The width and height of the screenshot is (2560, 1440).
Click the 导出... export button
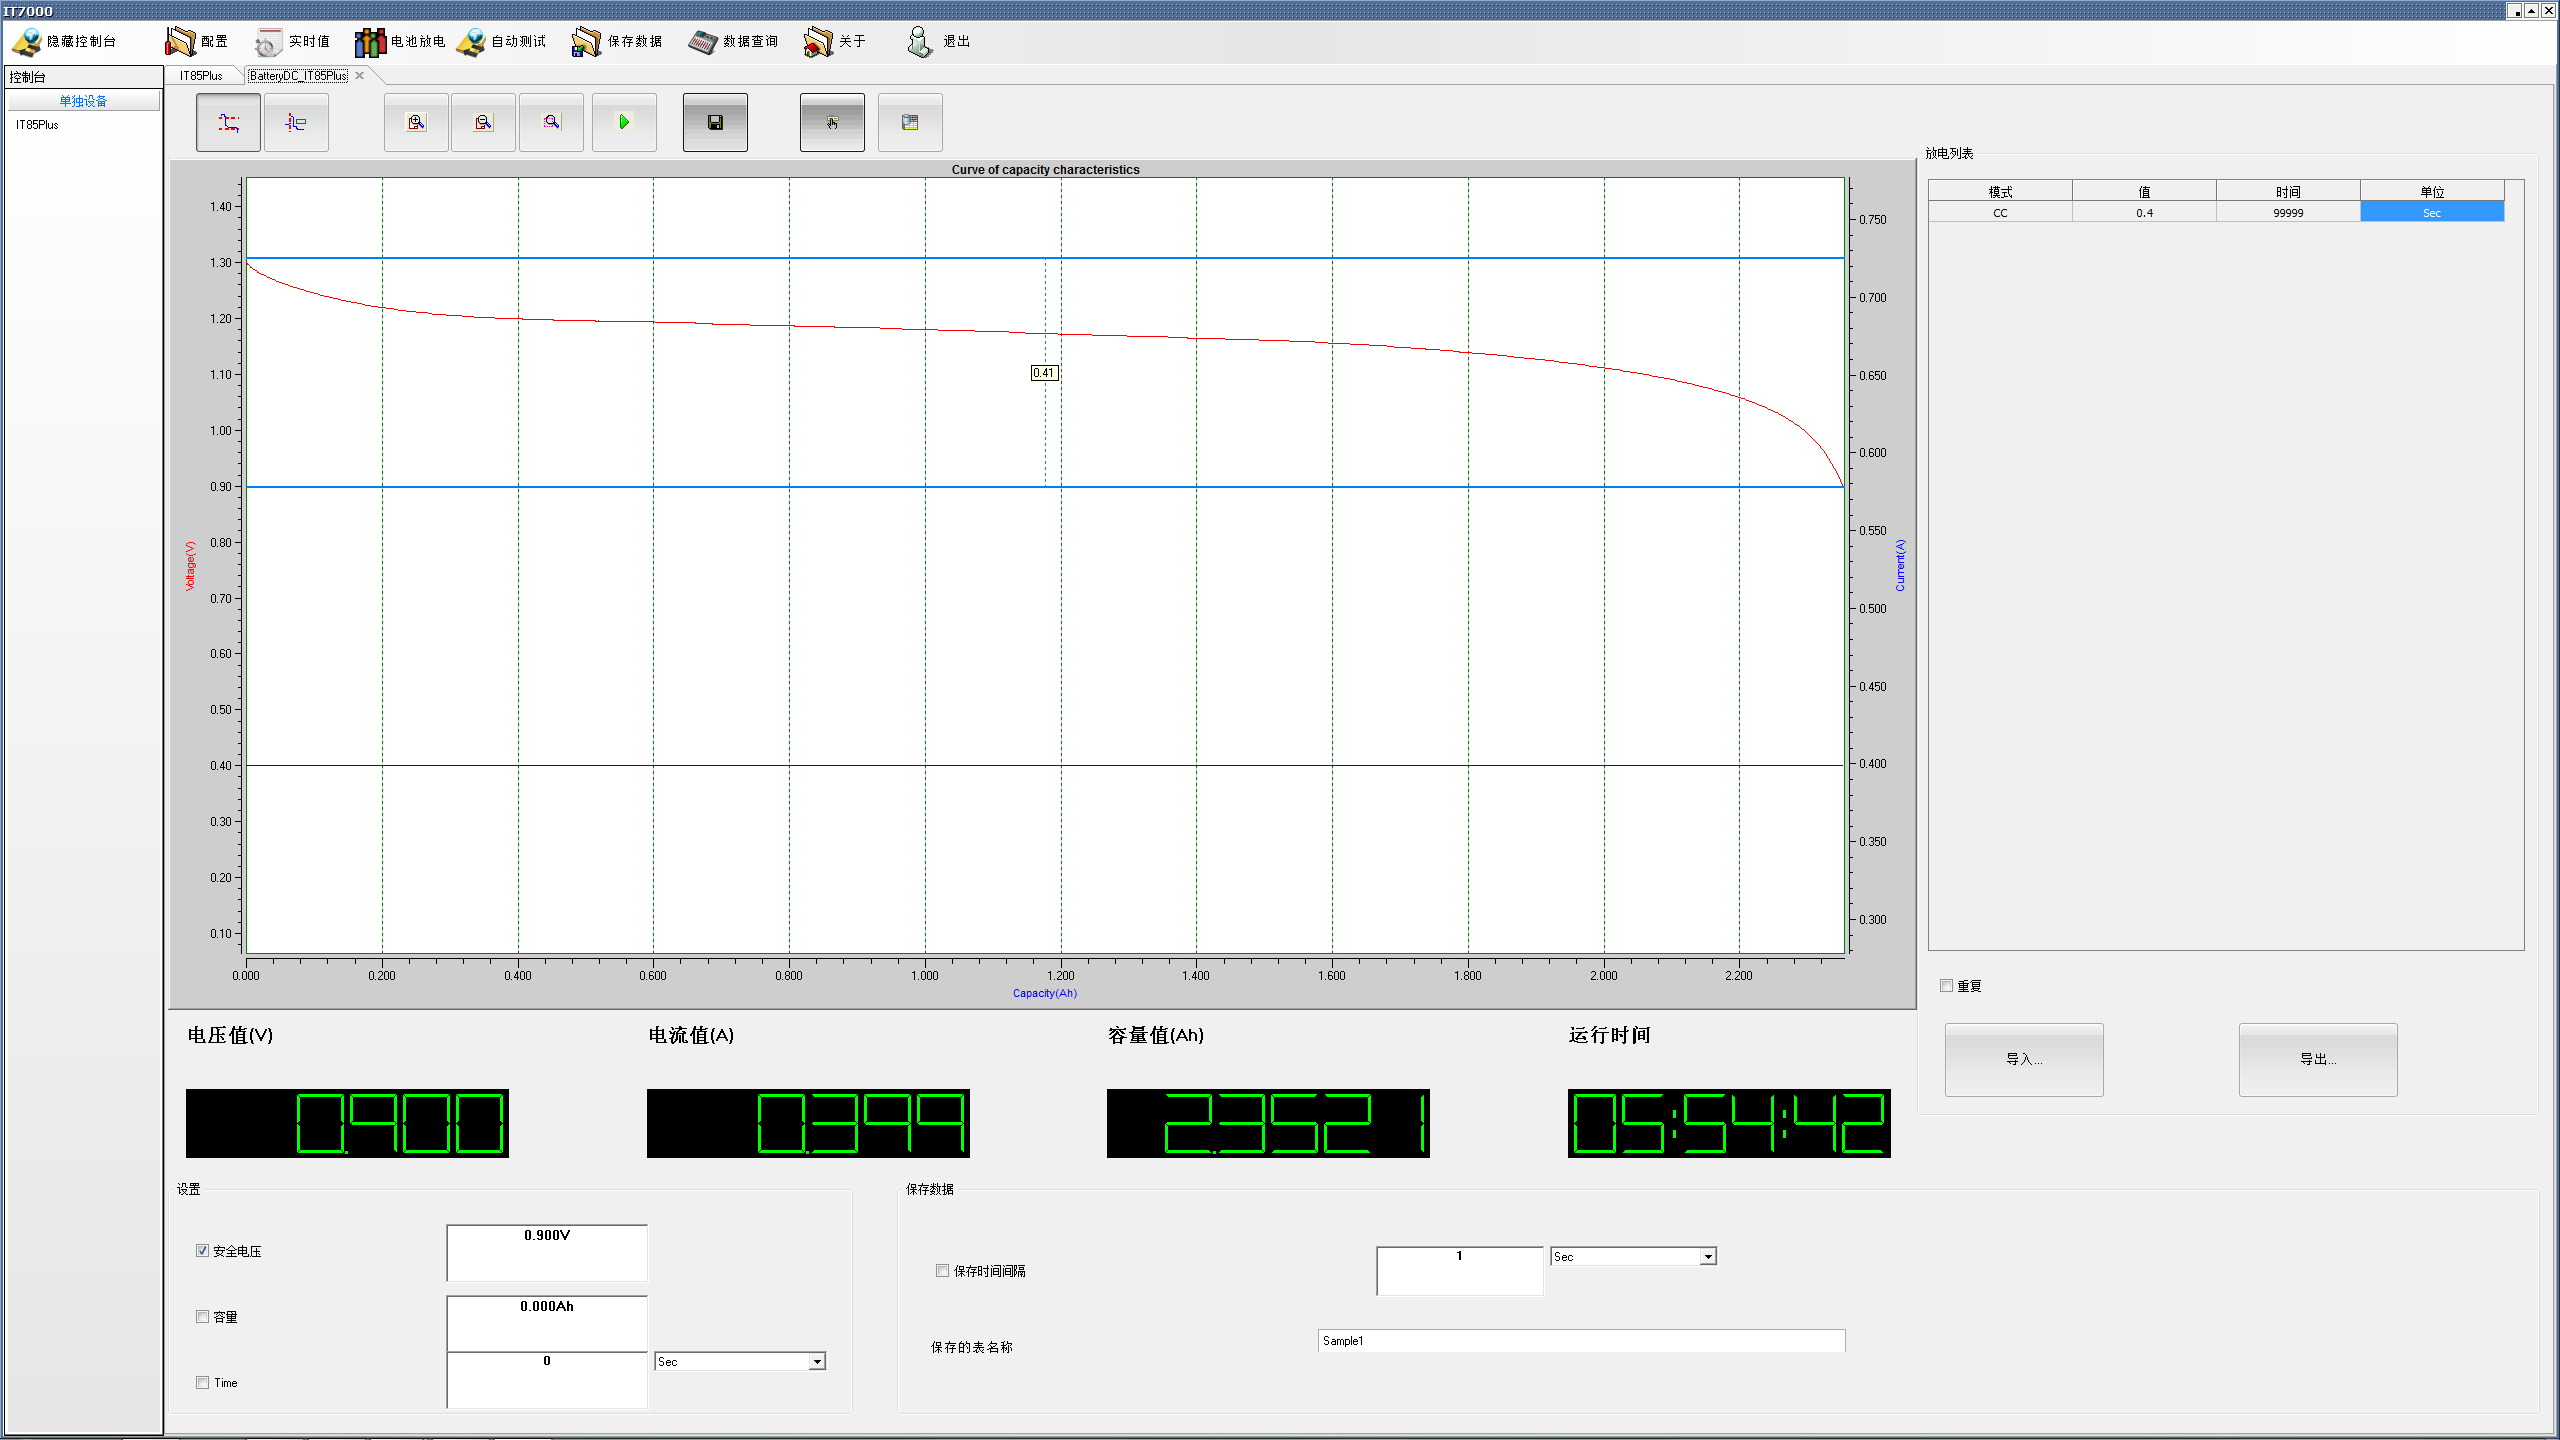(2318, 1059)
